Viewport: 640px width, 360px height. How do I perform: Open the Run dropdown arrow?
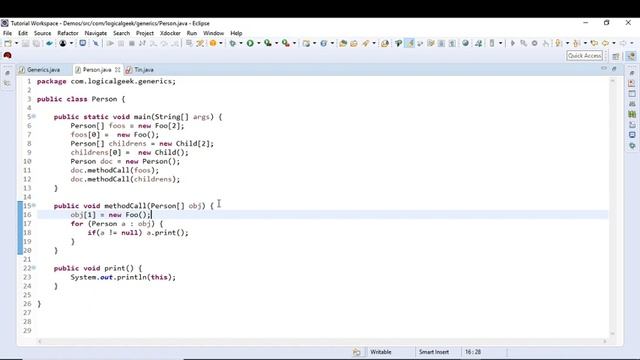point(259,43)
